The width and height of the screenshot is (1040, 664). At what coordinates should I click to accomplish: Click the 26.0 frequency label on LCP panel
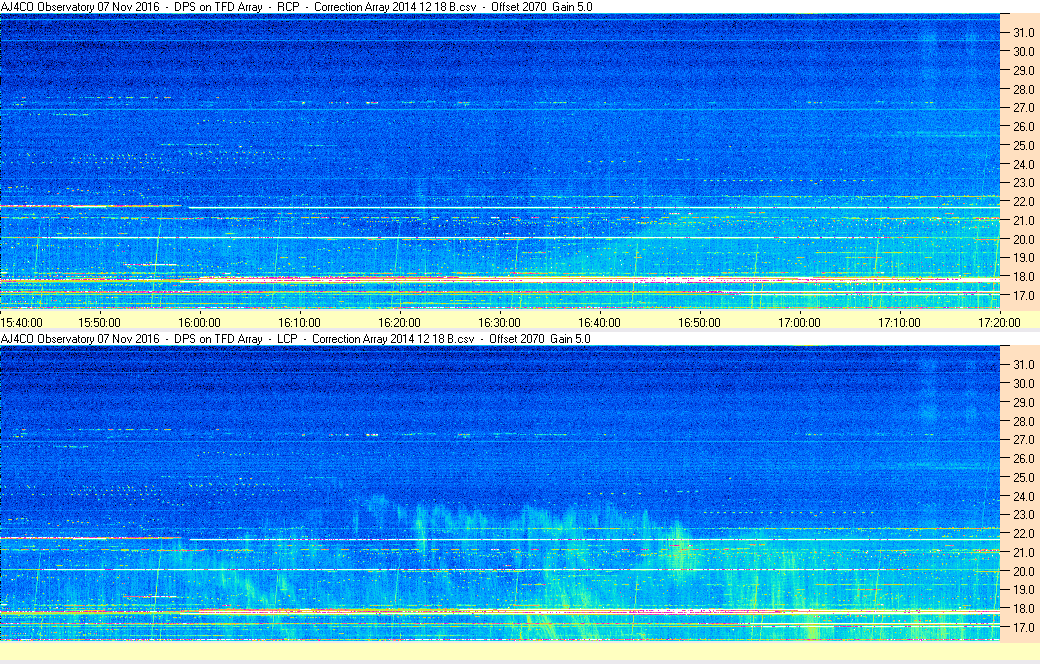pyautogui.click(x=1023, y=458)
